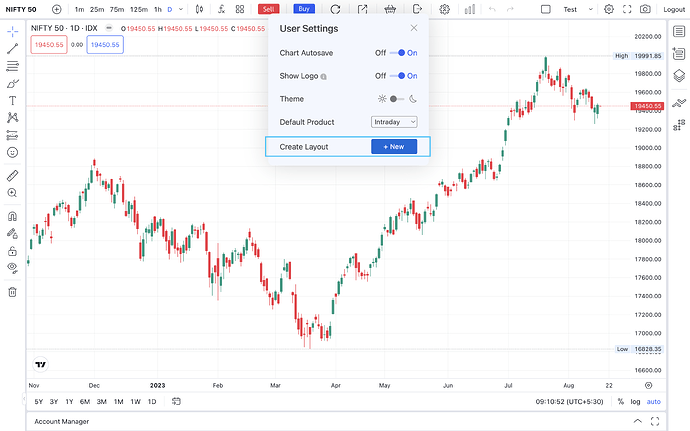Collapse the legend with minus button
Image resolution: width=690 pixels, height=431 pixels.
tap(109, 28)
